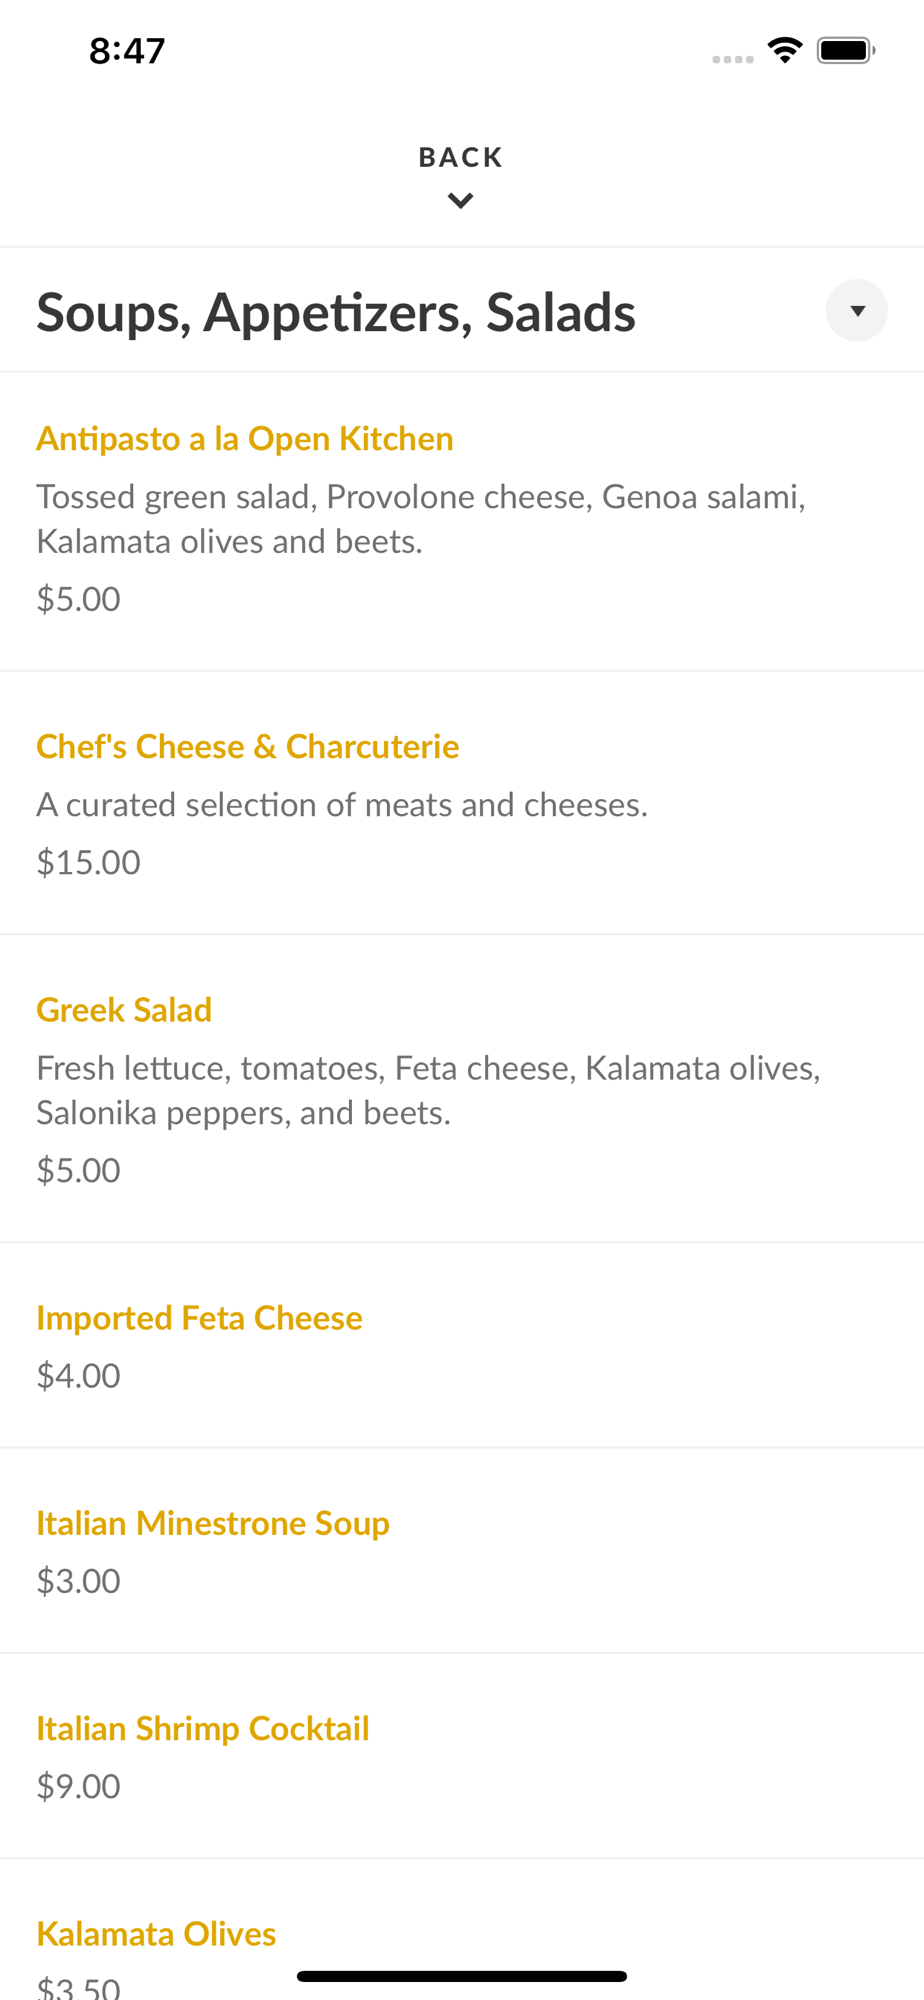Image resolution: width=924 pixels, height=2000 pixels.
Task: Click the down chevron under BACK
Action: coord(460,201)
